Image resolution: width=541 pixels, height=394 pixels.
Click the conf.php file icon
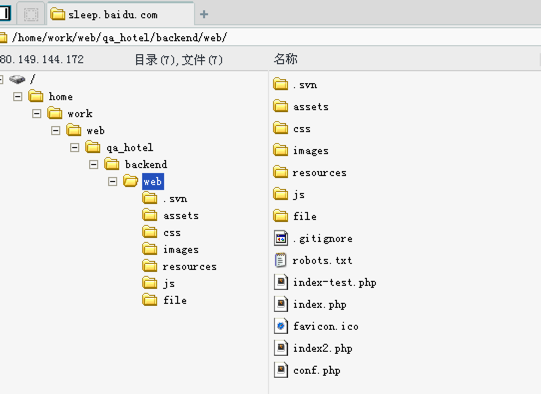pyautogui.click(x=281, y=370)
